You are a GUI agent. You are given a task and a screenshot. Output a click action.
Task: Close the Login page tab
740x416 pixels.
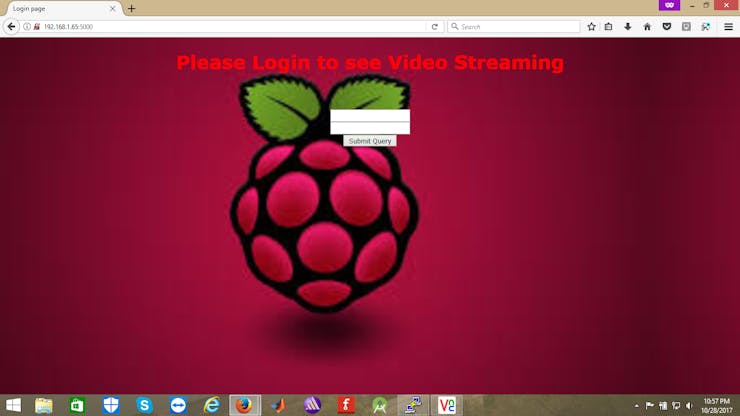point(113,8)
